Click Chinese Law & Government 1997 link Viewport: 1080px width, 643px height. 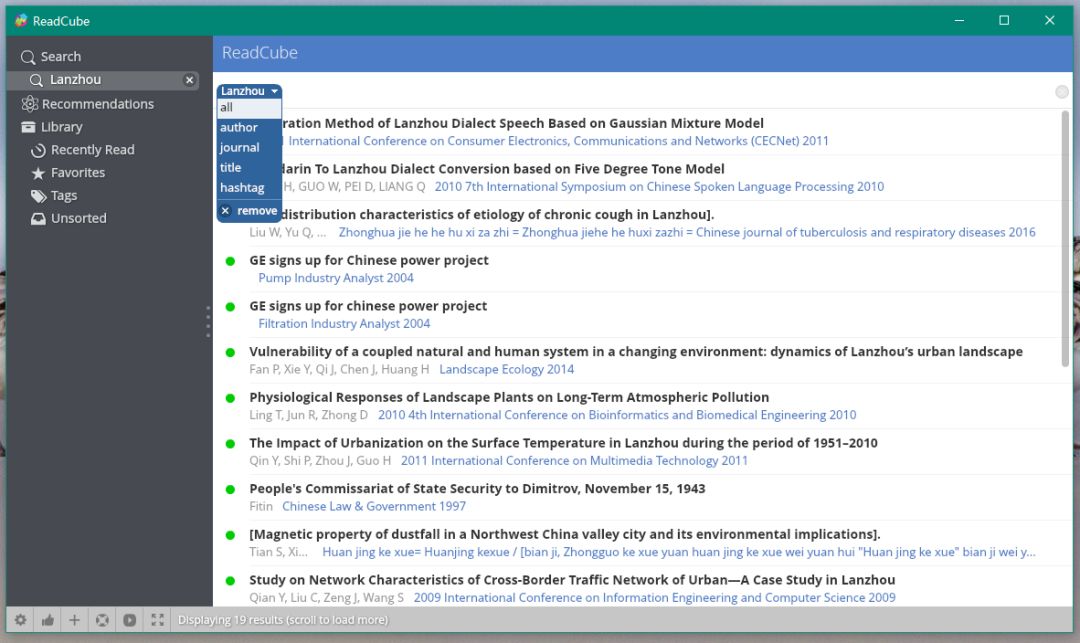(x=374, y=507)
